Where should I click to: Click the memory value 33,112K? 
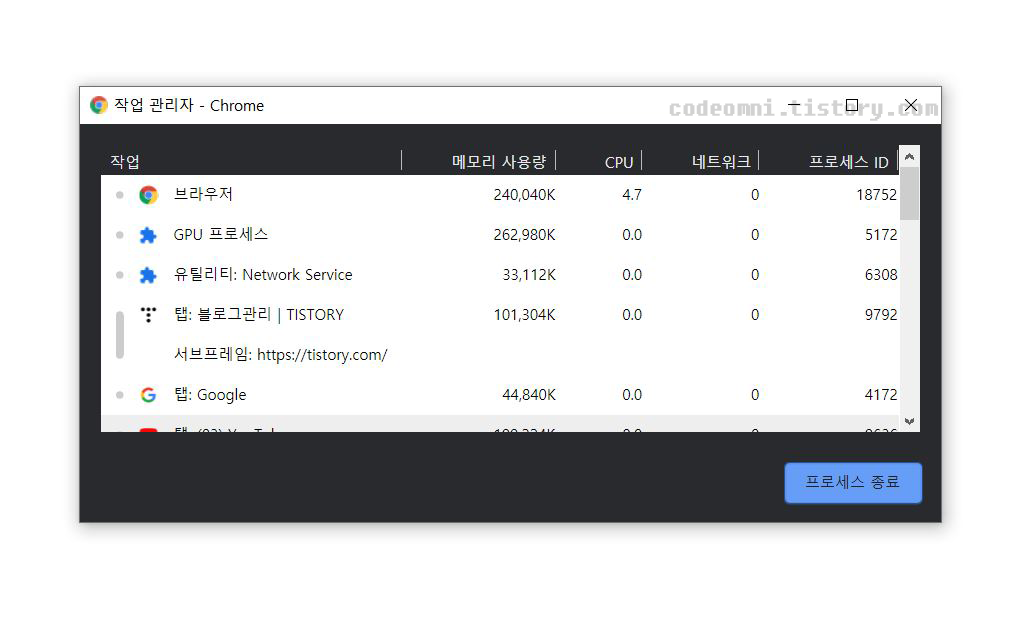tap(529, 274)
